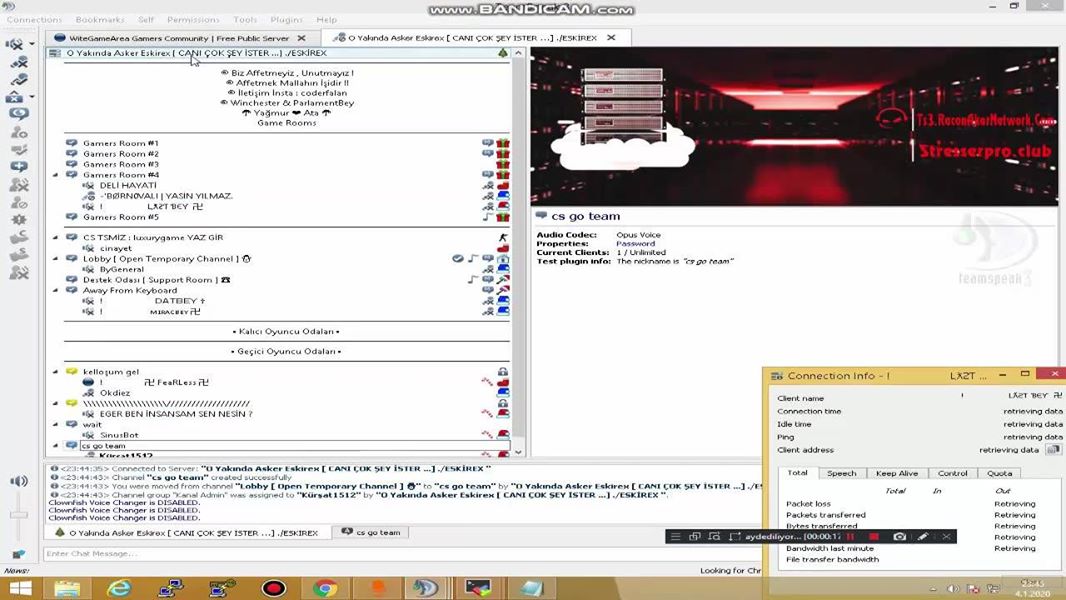
Task: Click the red server room banner image
Action: point(794,127)
